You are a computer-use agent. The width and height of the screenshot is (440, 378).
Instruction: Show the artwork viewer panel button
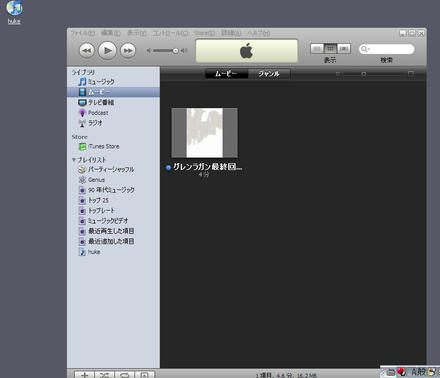pos(144,375)
